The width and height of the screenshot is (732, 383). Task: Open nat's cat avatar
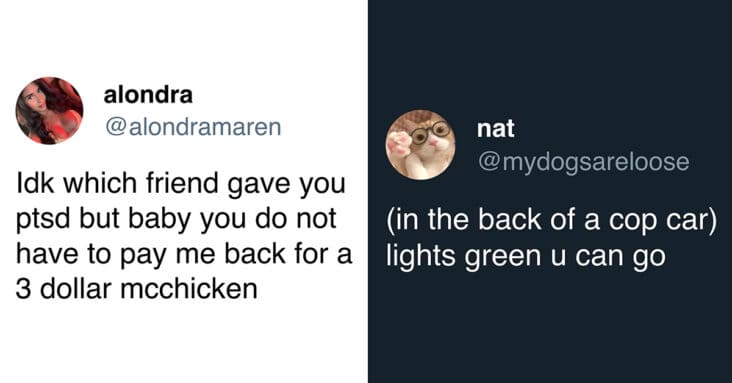pos(421,145)
